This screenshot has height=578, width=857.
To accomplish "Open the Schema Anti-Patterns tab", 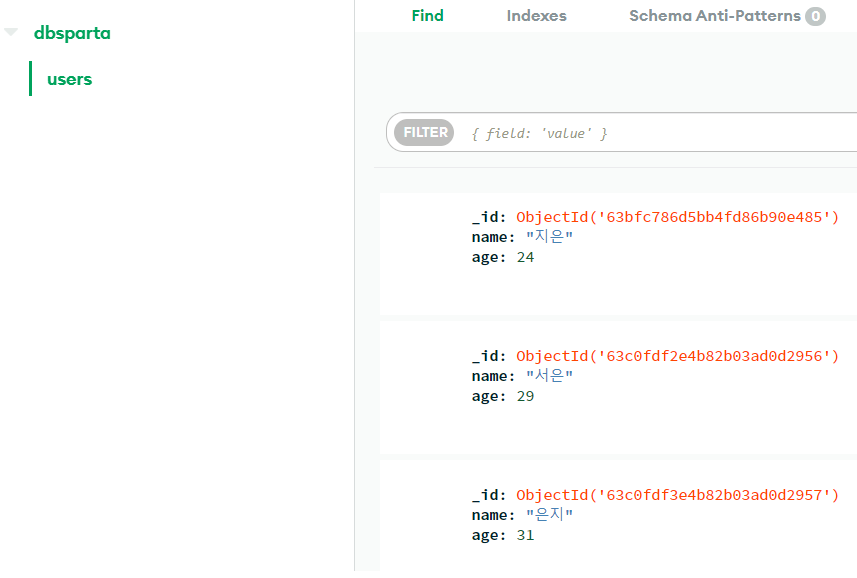I will click(x=714, y=16).
